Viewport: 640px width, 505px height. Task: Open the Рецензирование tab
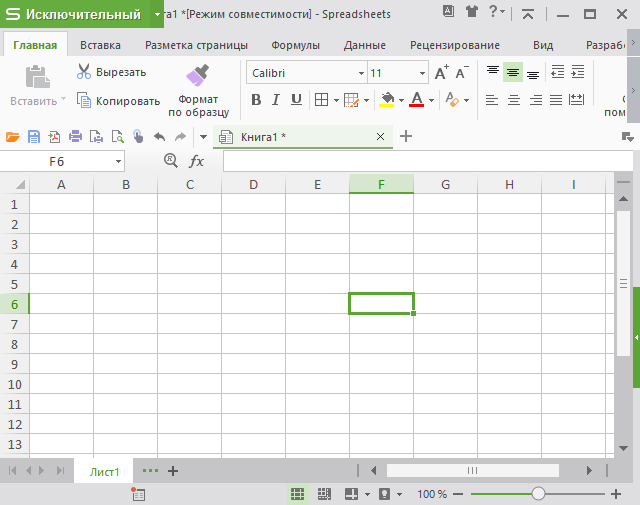(455, 45)
